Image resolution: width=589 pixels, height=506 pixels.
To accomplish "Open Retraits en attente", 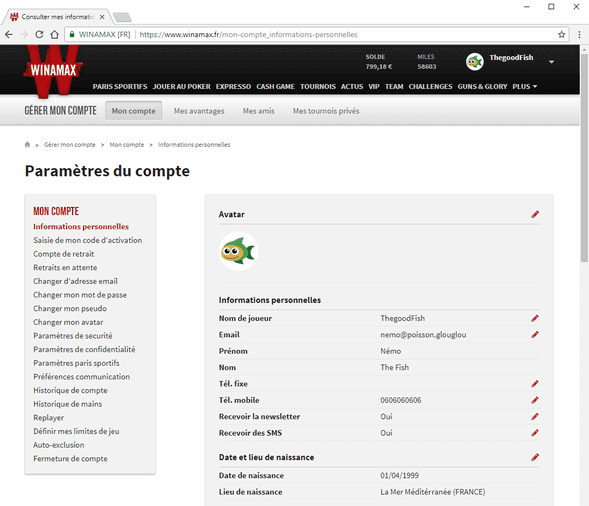I will (x=65, y=267).
